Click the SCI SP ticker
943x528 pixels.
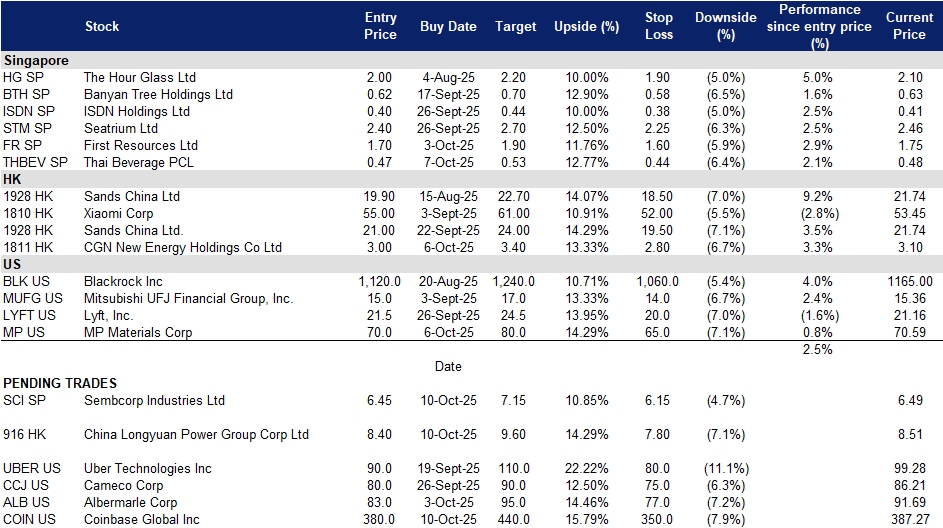25,401
